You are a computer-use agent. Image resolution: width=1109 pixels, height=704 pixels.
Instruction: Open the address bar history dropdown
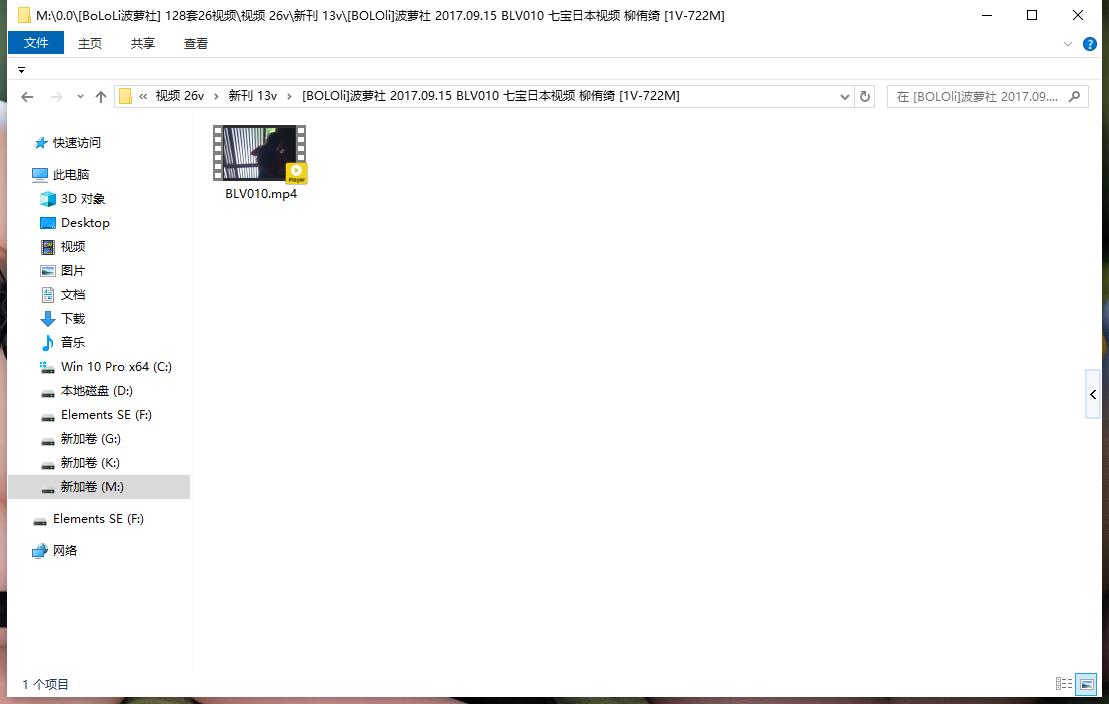(845, 97)
